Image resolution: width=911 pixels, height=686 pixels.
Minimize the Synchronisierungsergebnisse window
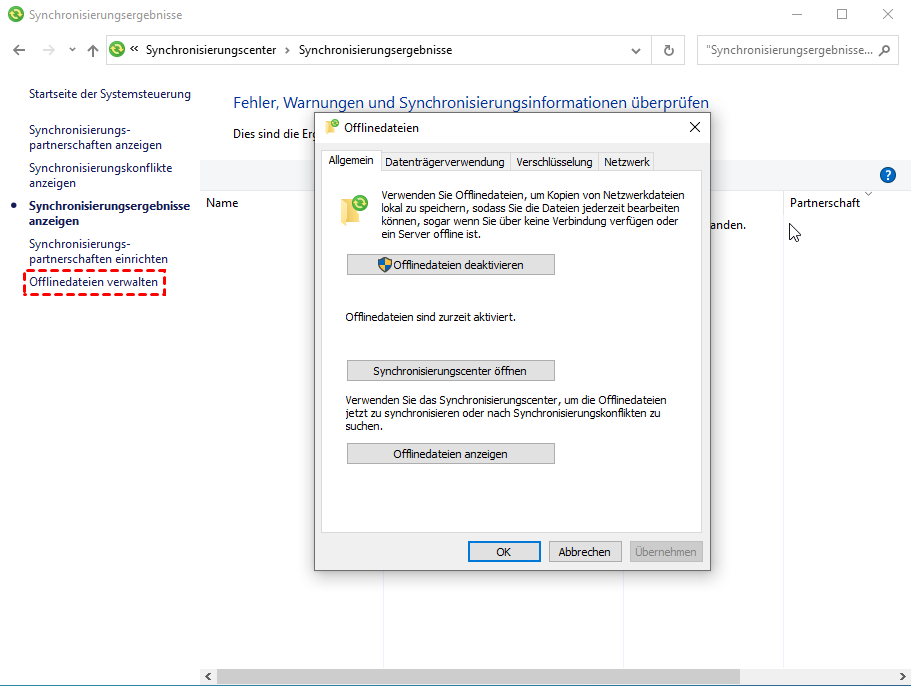tap(797, 15)
